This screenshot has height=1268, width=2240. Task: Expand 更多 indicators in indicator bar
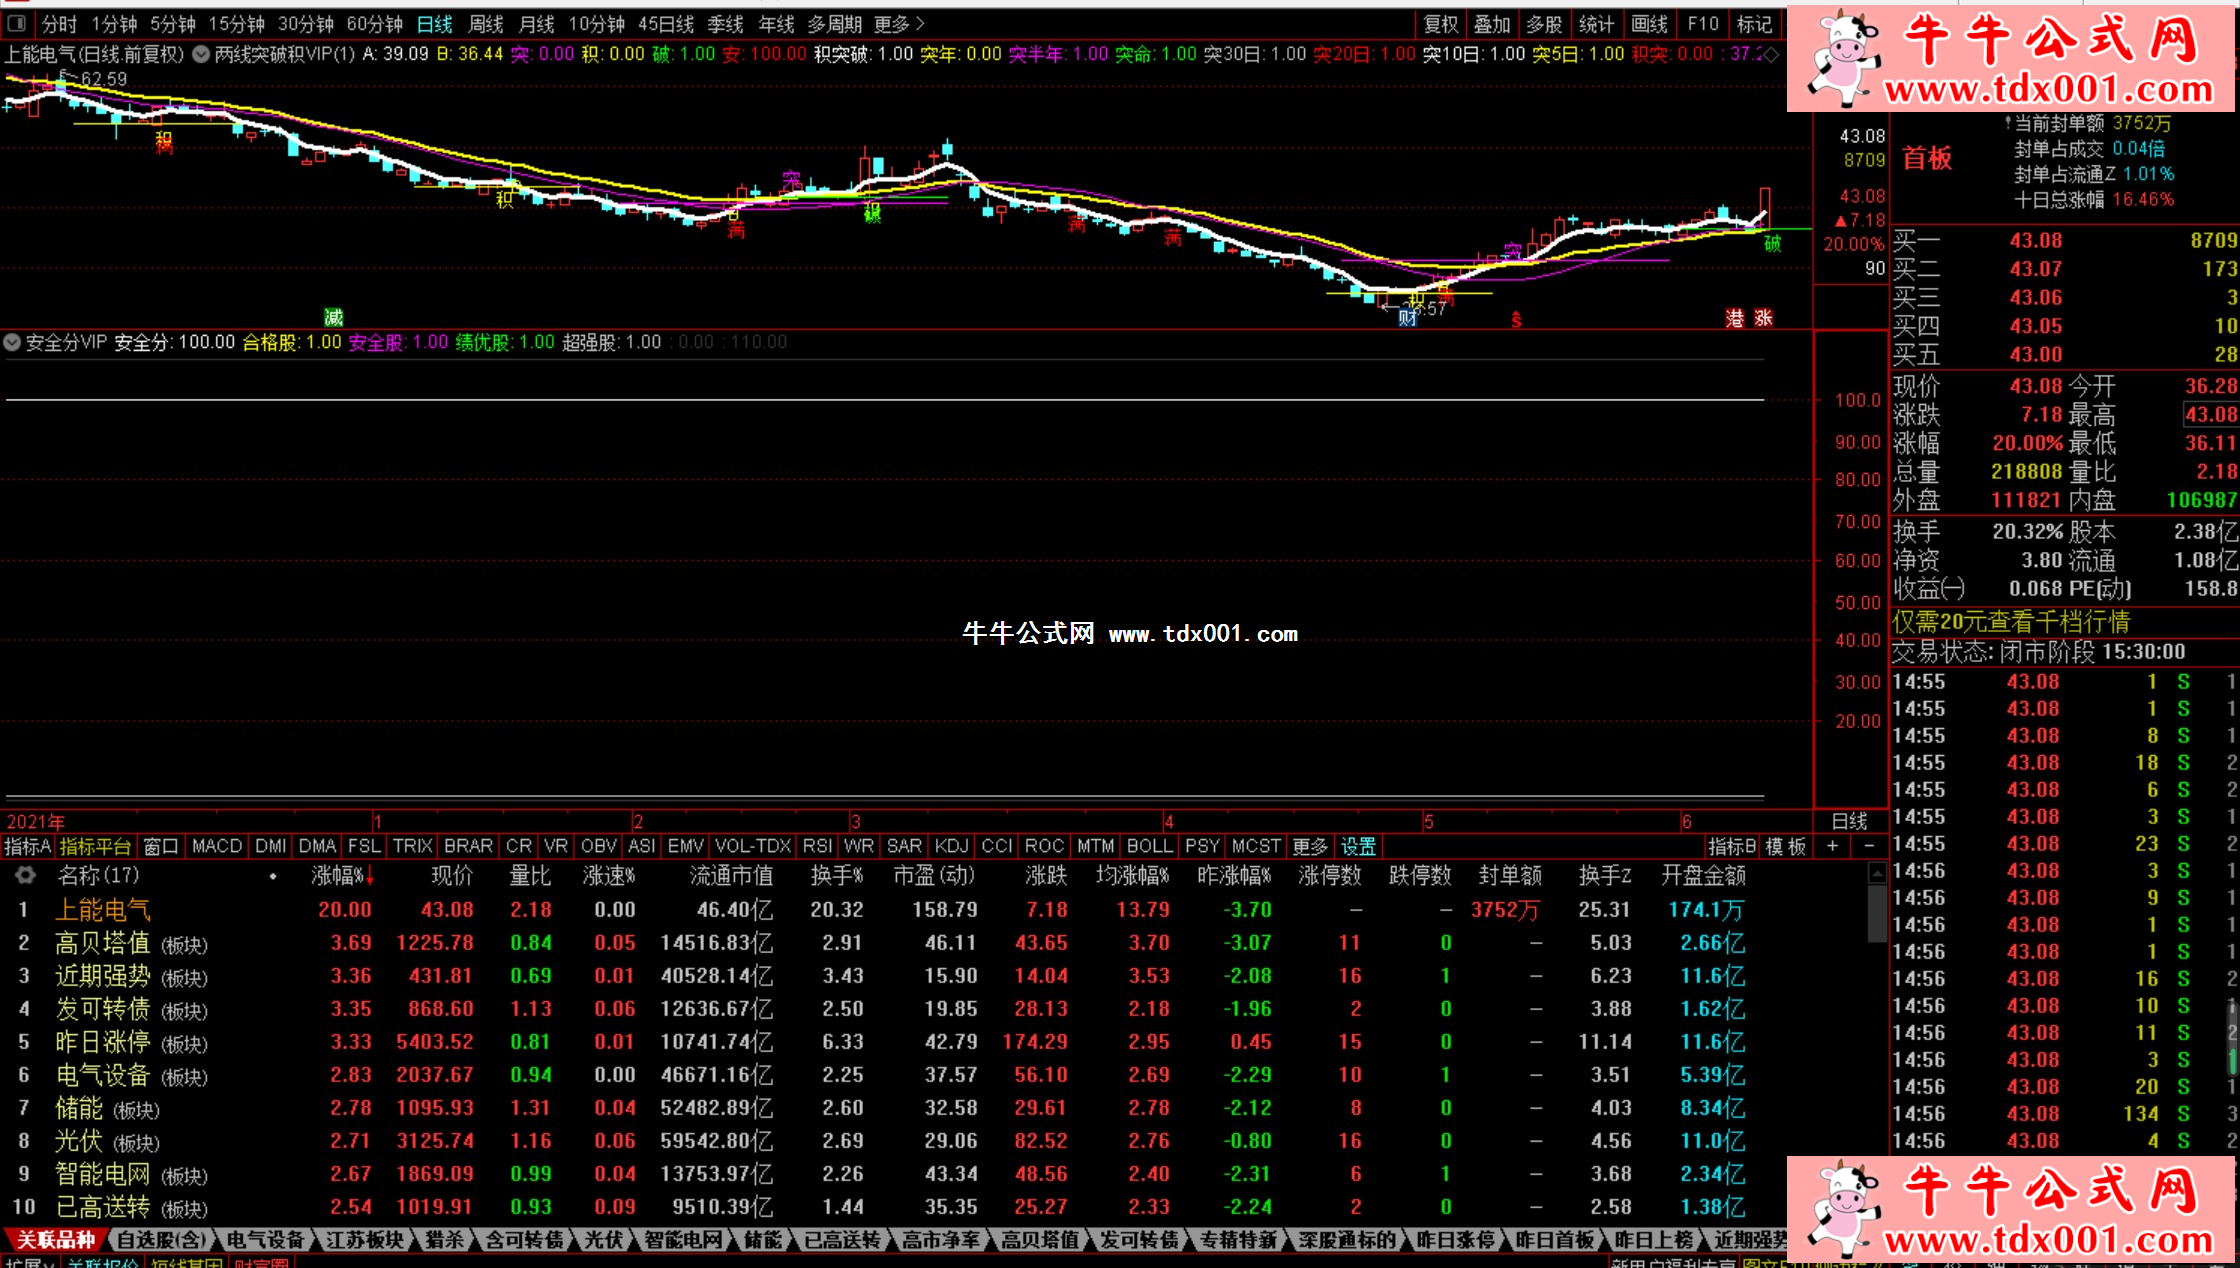click(1310, 846)
